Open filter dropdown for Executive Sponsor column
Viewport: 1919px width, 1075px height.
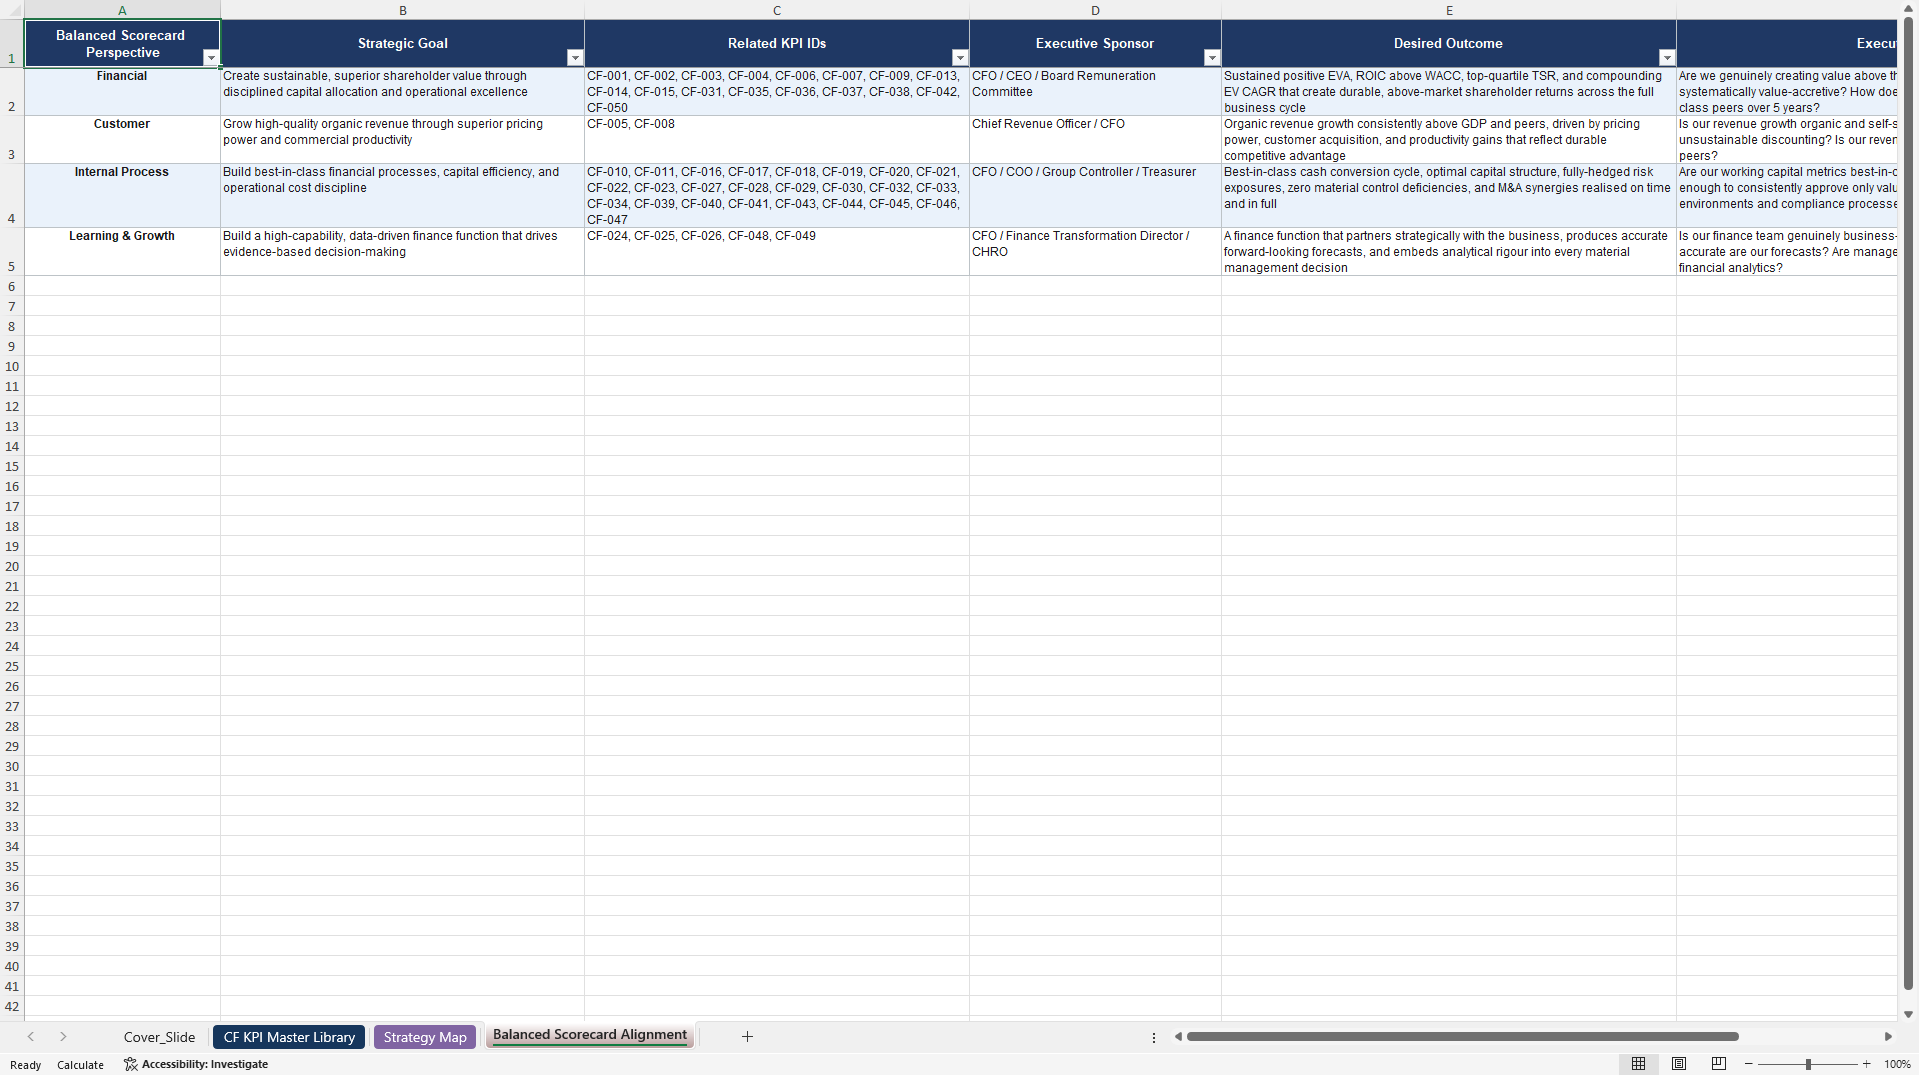pyautogui.click(x=1212, y=58)
